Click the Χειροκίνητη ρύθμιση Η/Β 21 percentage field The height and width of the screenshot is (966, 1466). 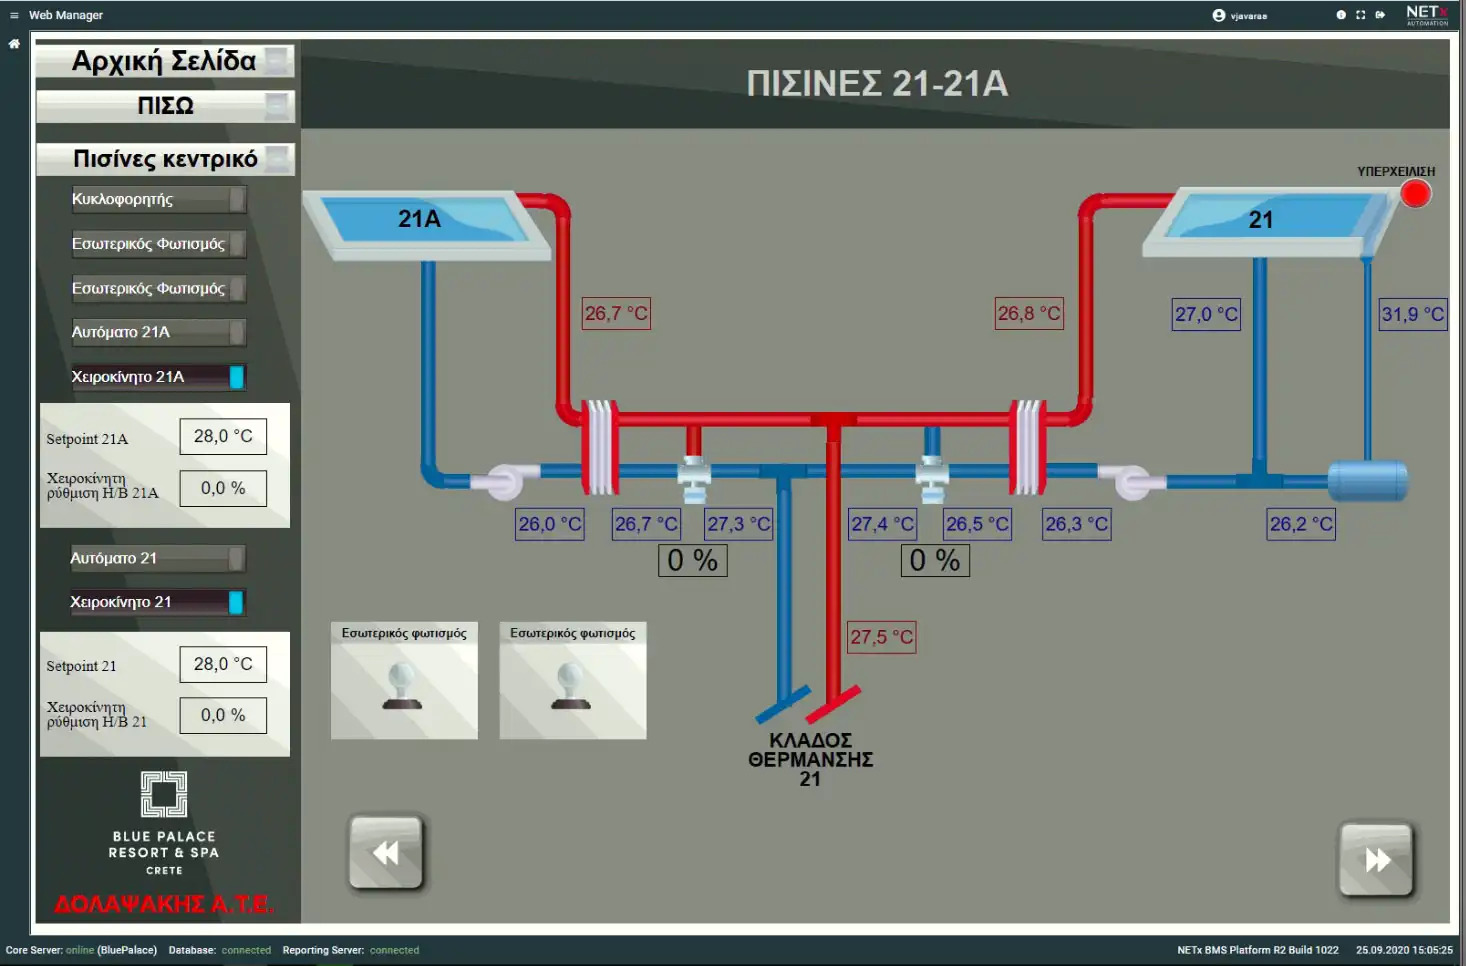click(223, 715)
